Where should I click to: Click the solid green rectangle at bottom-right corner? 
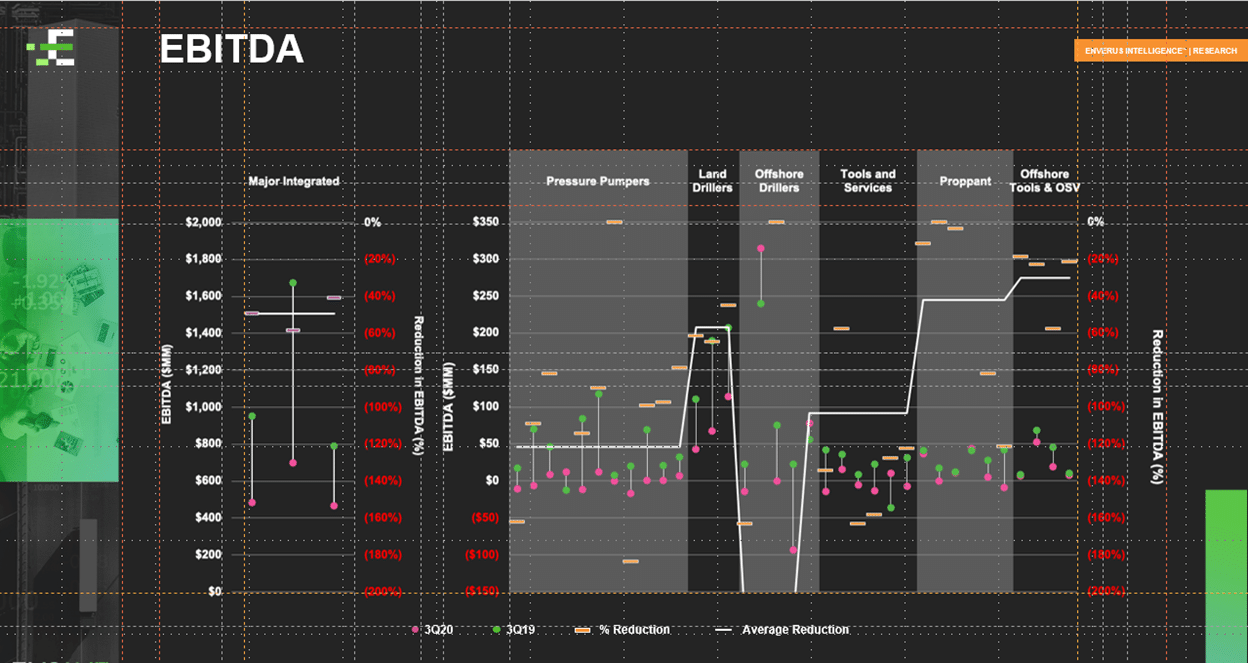(x=1226, y=575)
